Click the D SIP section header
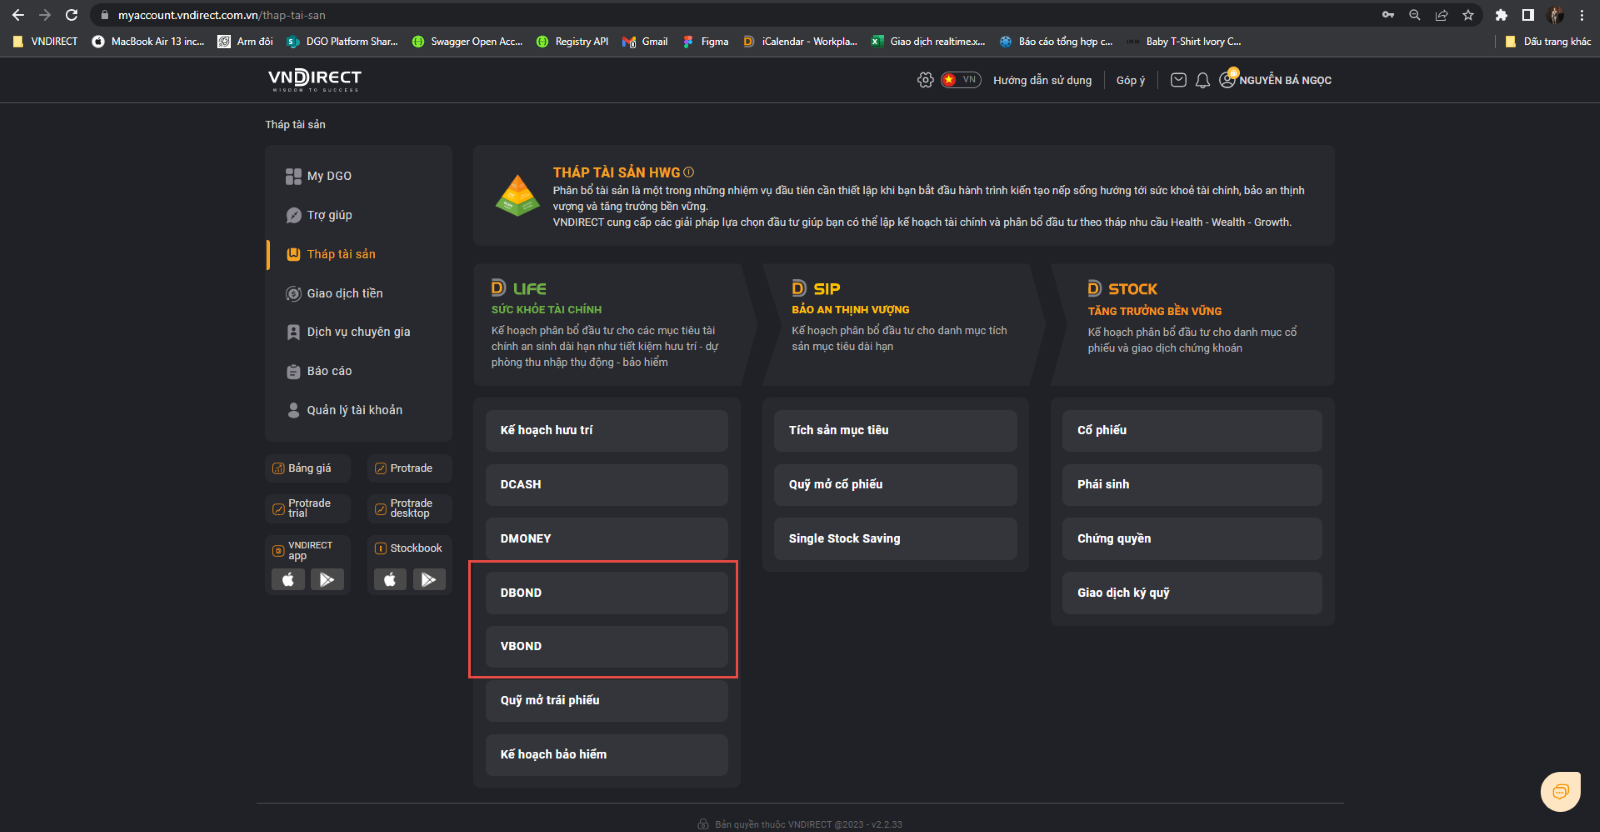1600x832 pixels. [816, 288]
